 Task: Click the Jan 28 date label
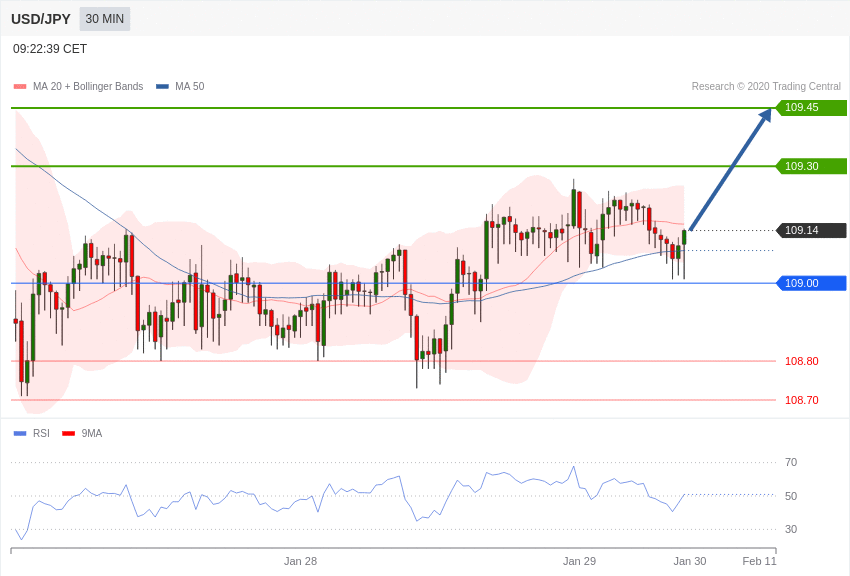(300, 561)
